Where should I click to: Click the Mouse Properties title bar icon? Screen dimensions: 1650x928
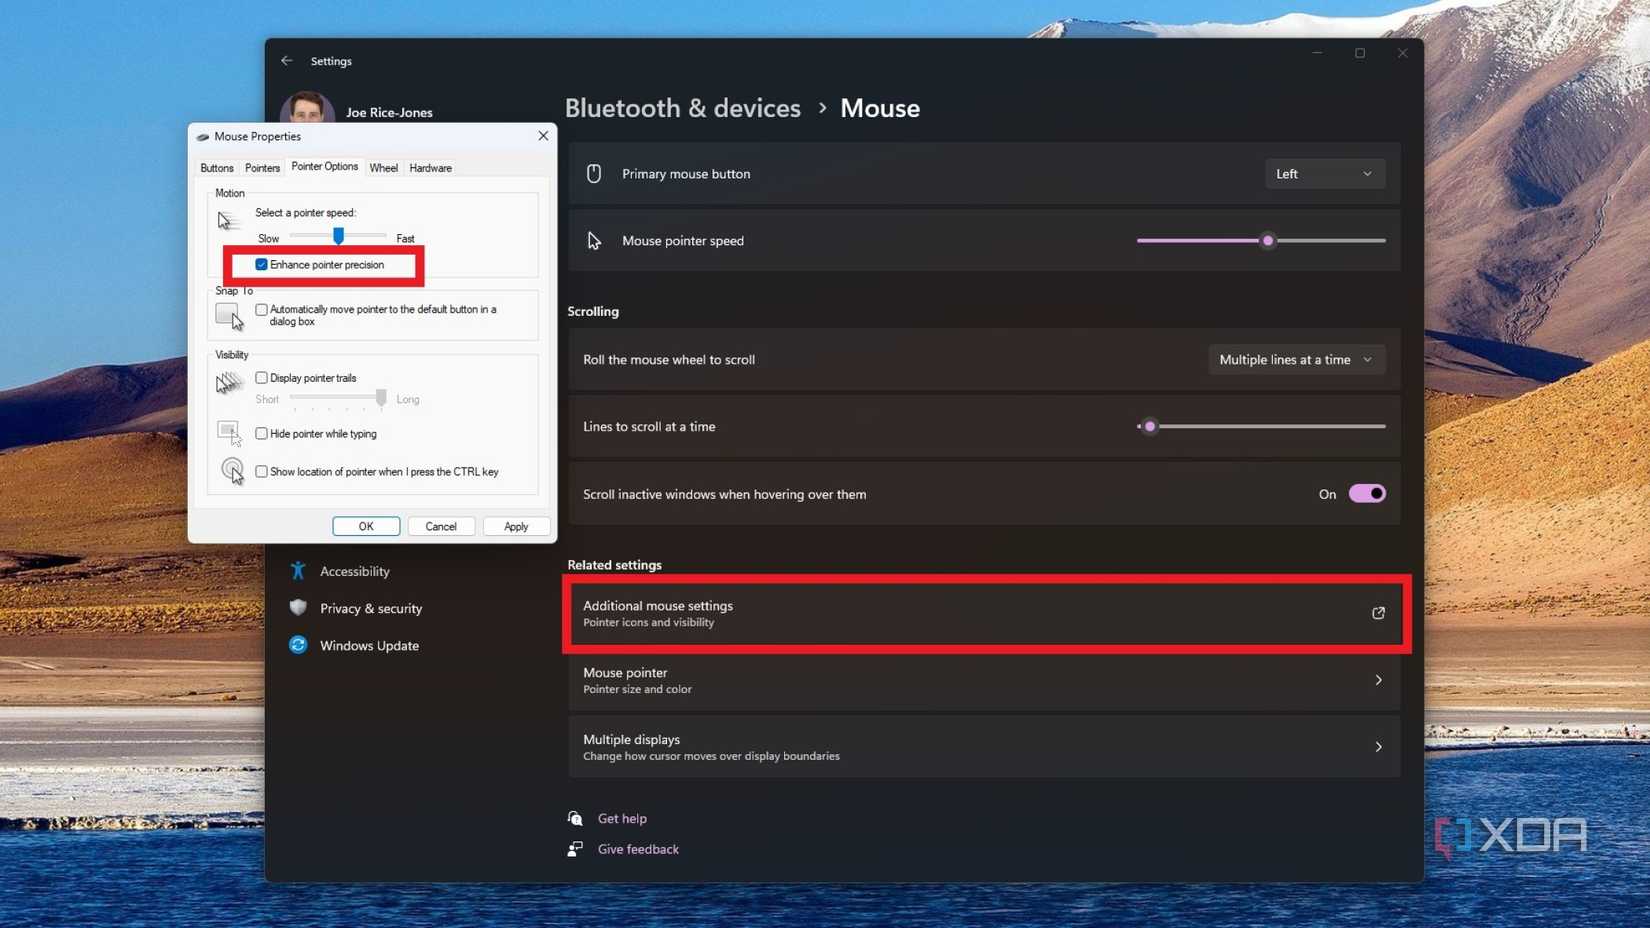pos(203,137)
